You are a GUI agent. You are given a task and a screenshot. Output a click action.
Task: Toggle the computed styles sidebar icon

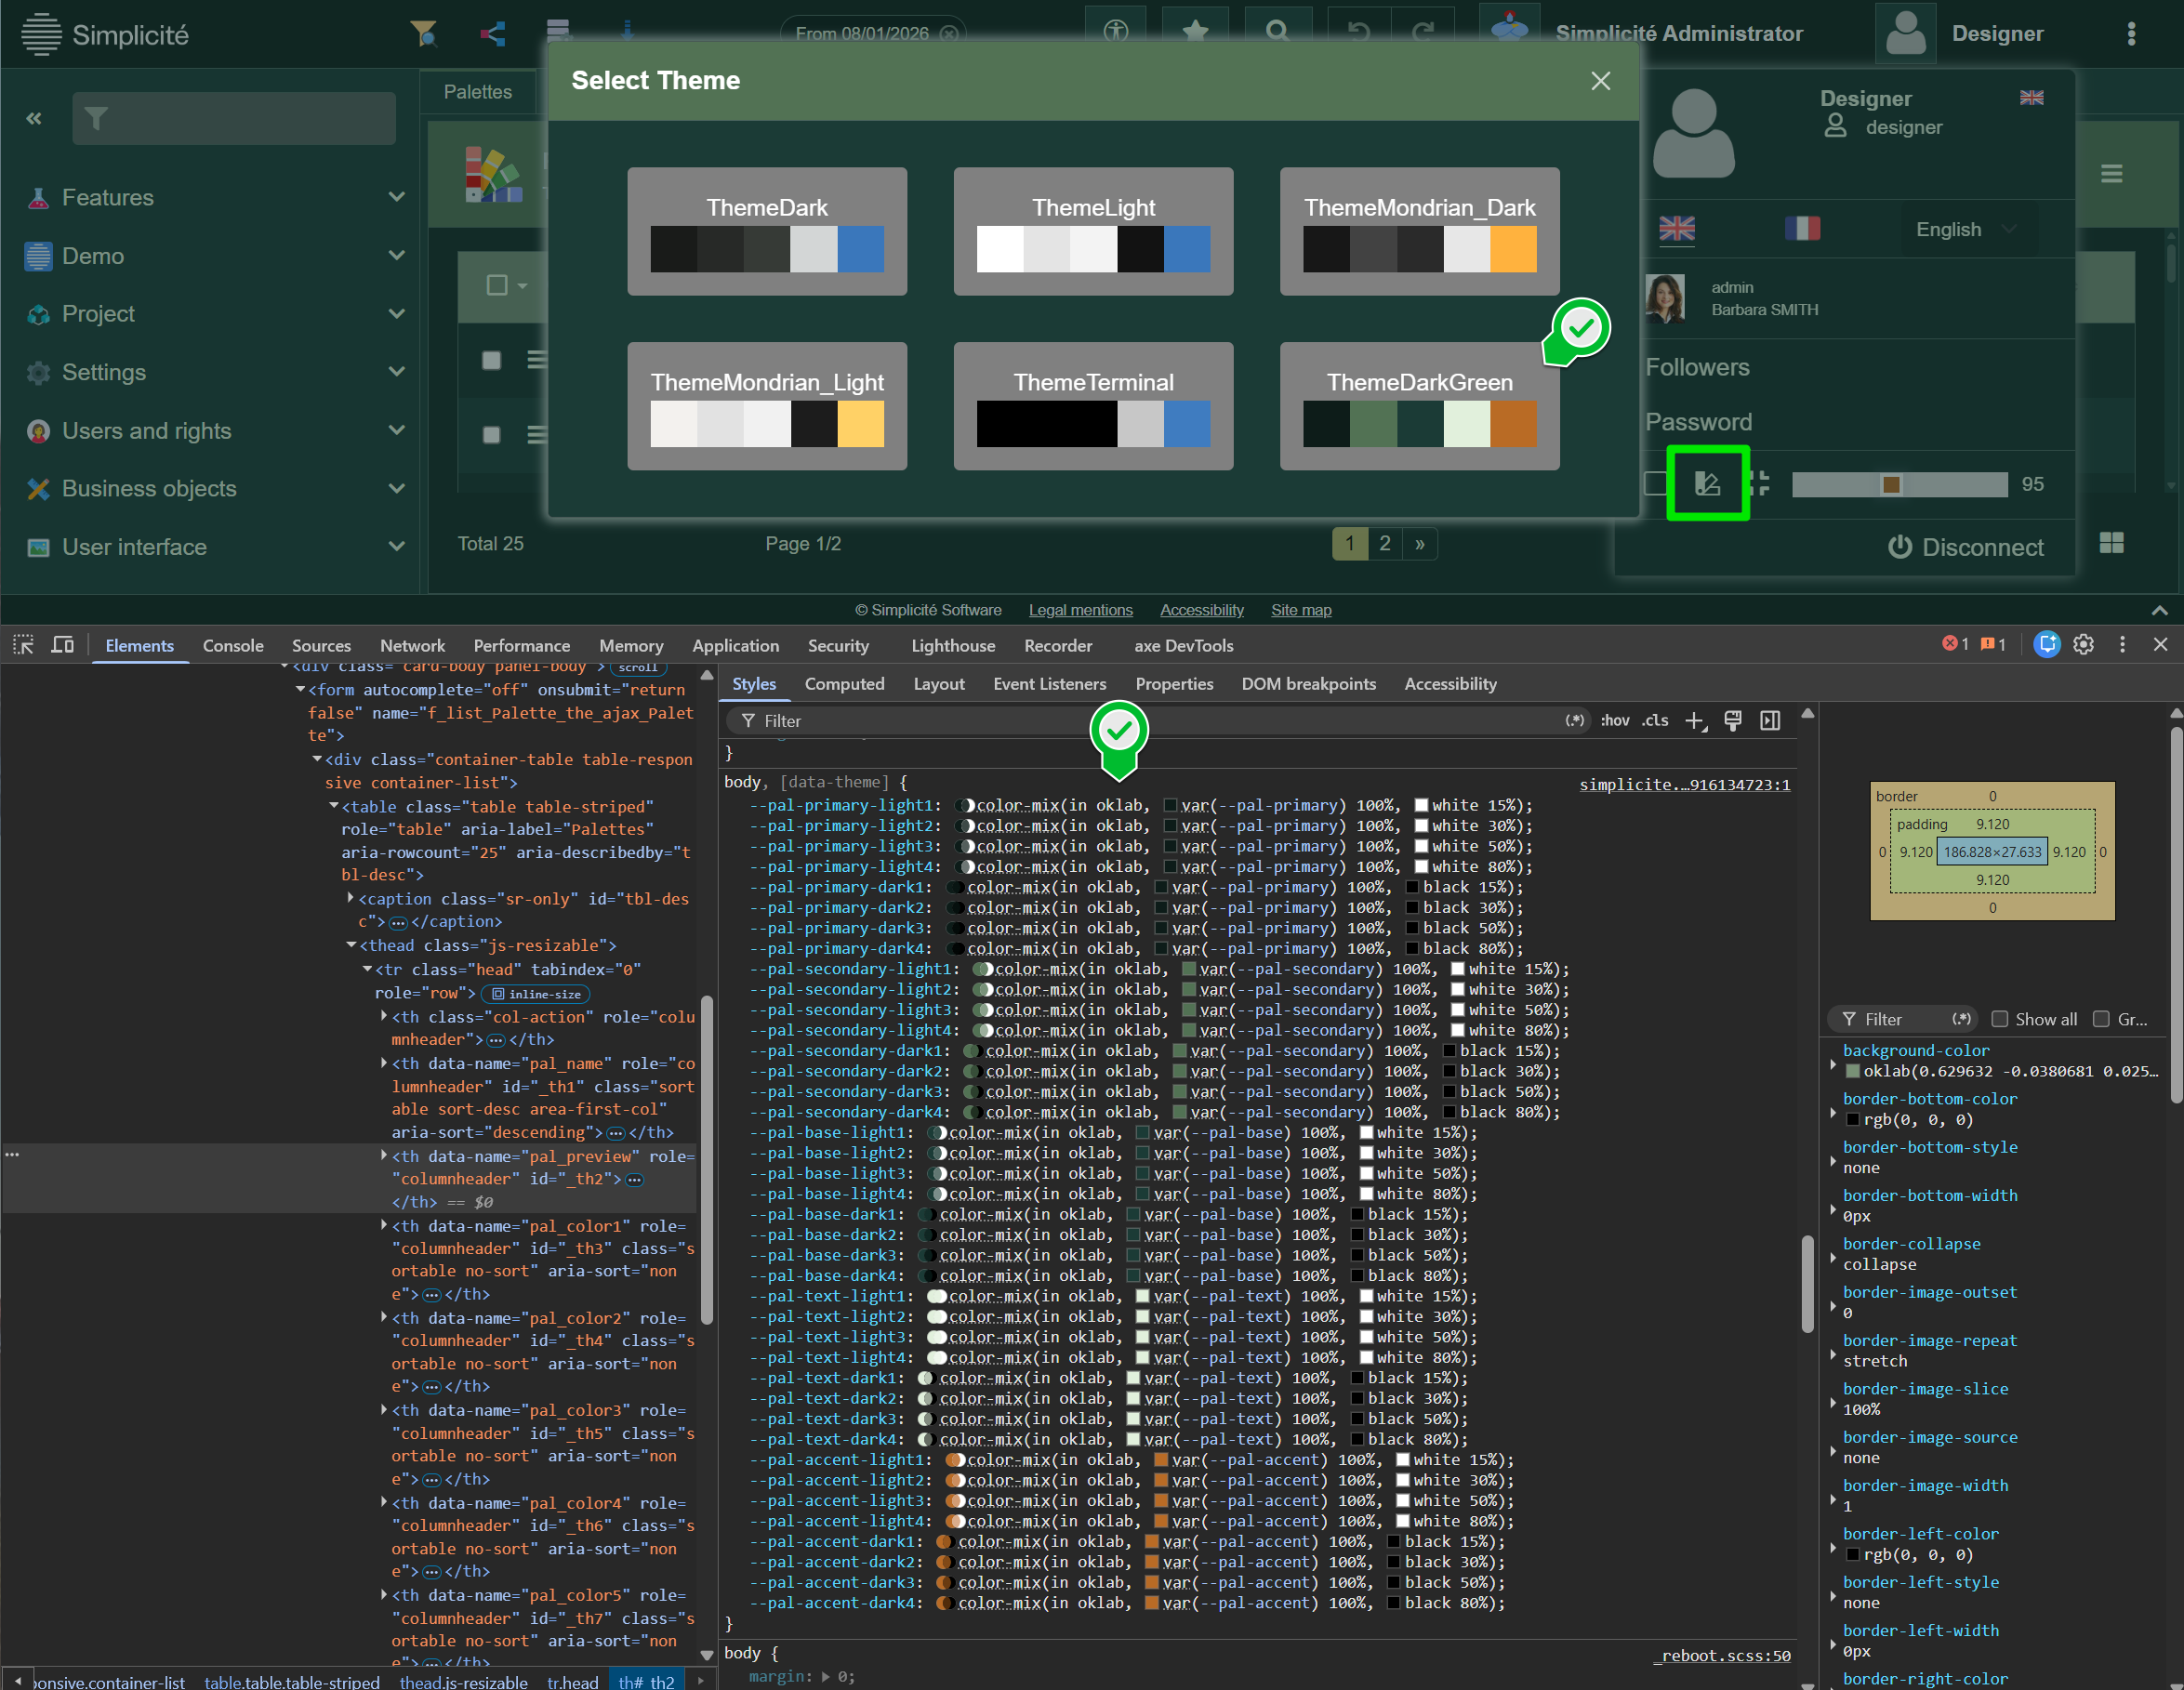point(1770,721)
